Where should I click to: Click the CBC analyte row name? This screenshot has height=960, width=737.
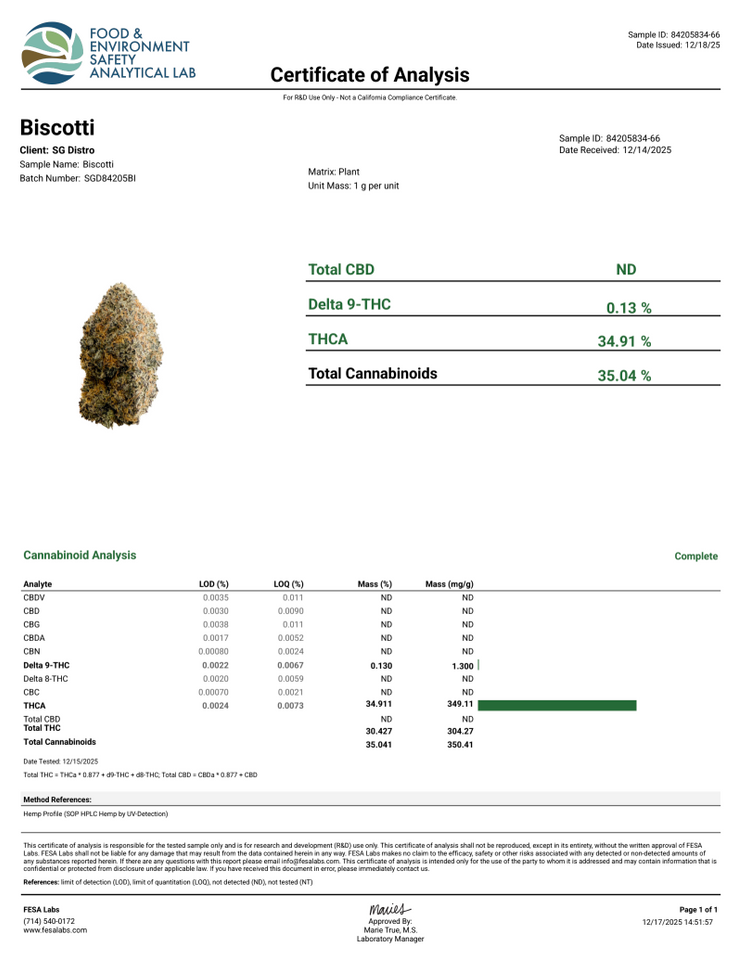coord(31,692)
